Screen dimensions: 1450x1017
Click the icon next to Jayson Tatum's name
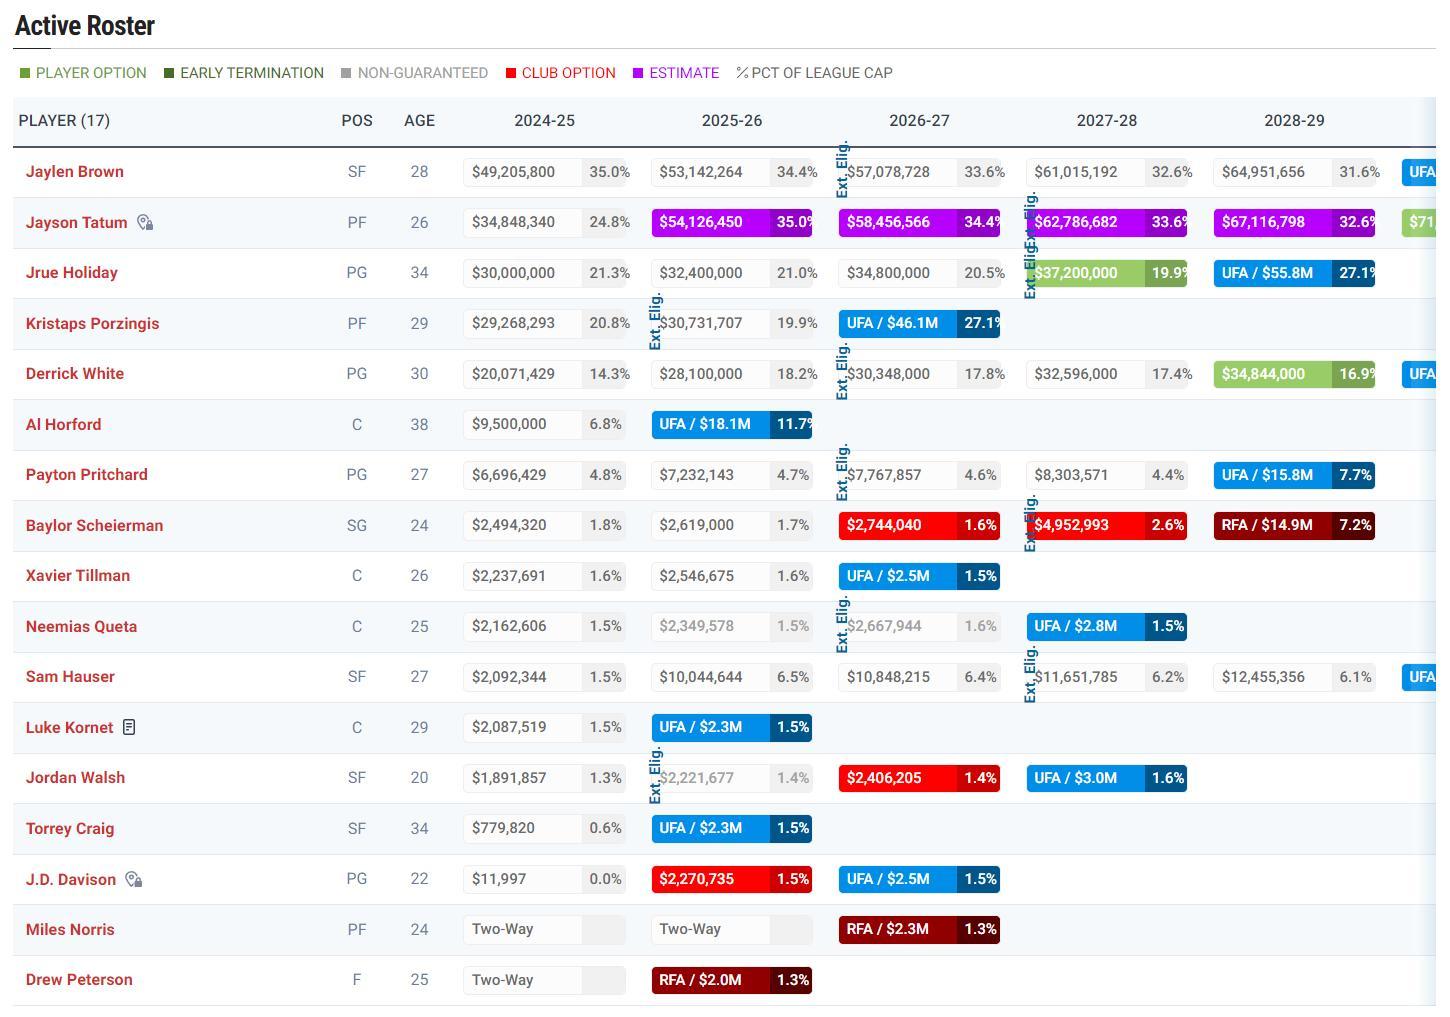[x=145, y=223]
